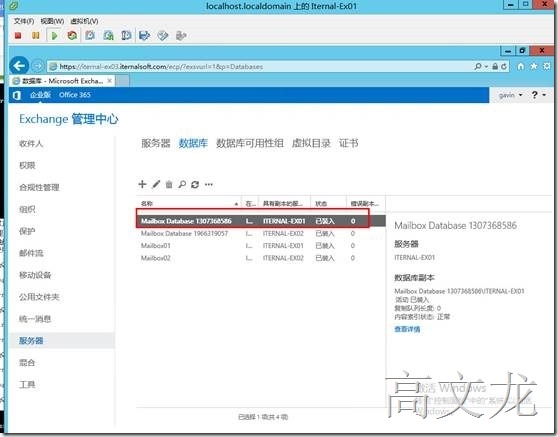The height and width of the screenshot is (437, 558).
Task: Click the security lock icon in address bar
Action: (x=495, y=66)
